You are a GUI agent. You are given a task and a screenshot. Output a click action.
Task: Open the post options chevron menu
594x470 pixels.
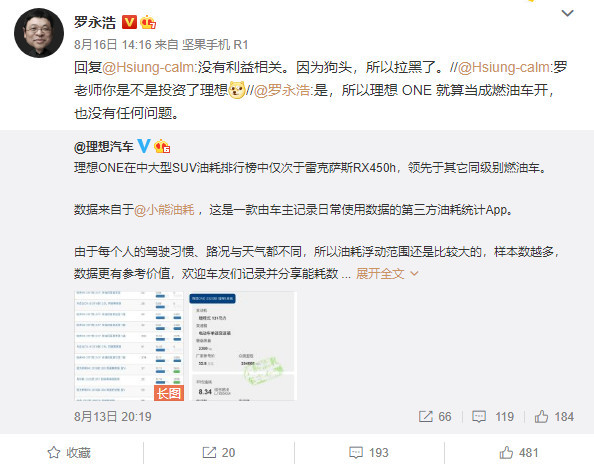pos(567,14)
